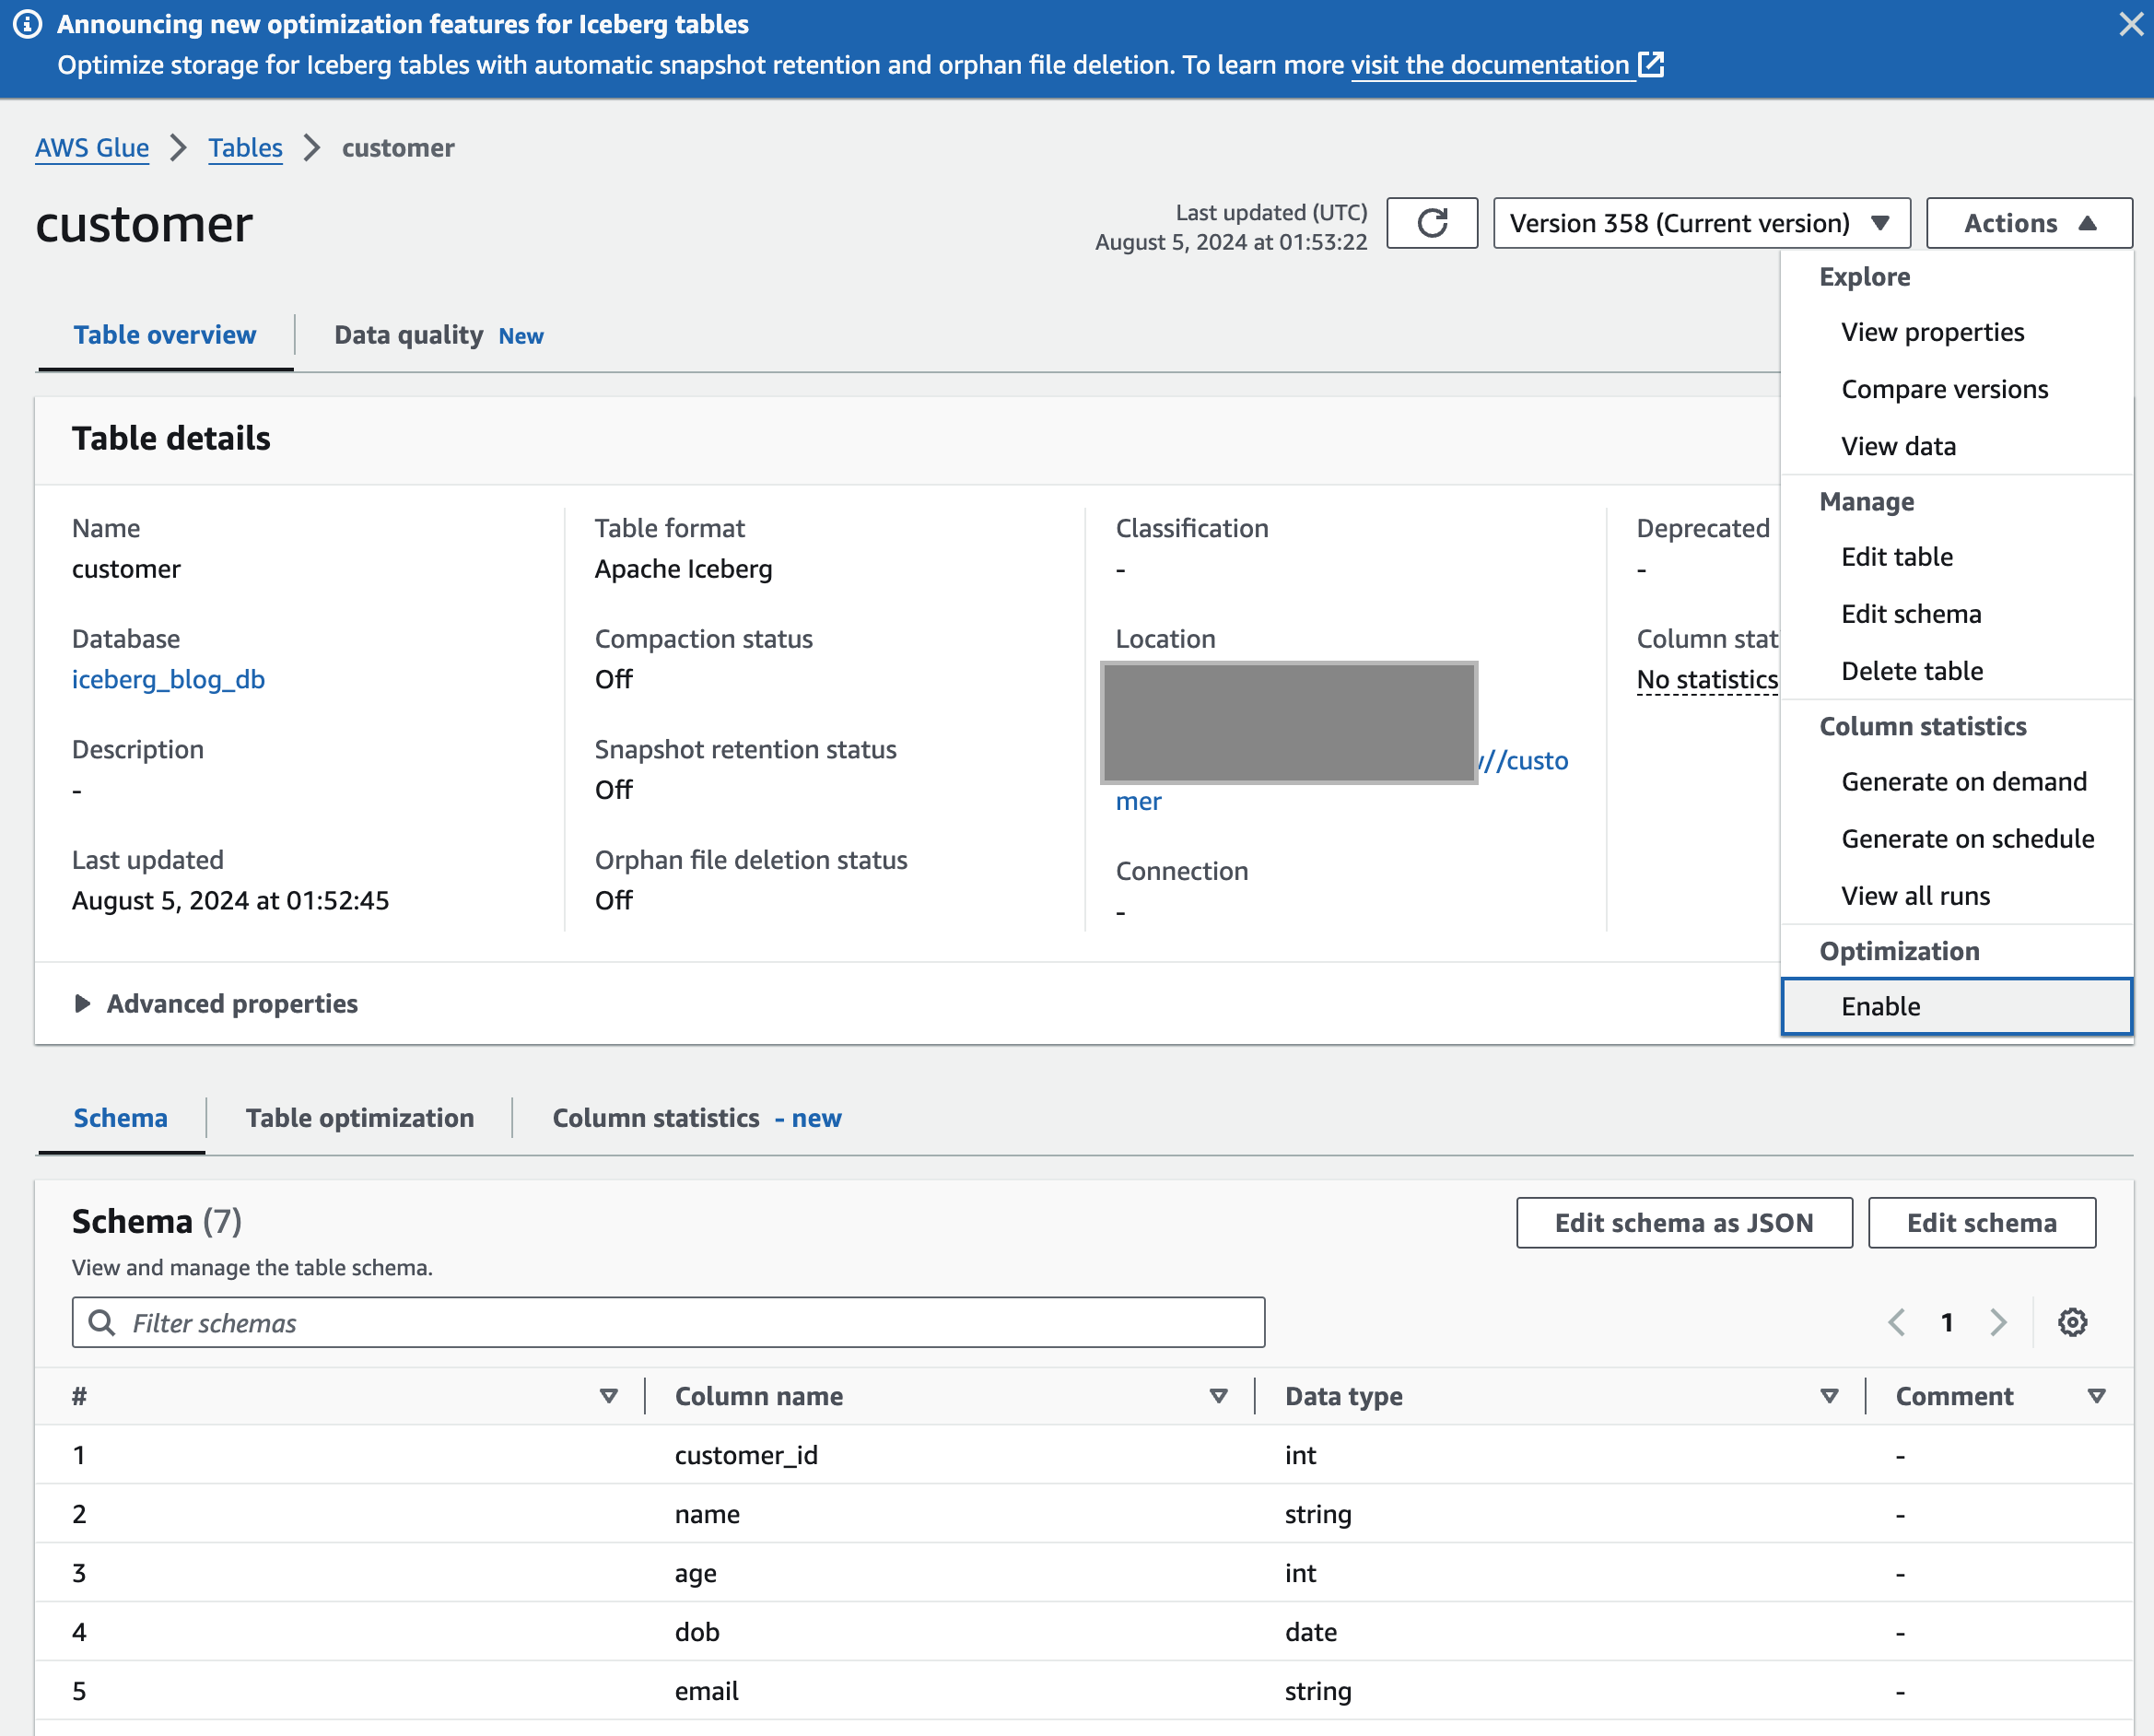Go to previous schema page arrow
This screenshot has height=1736, width=2154.
1896,1322
